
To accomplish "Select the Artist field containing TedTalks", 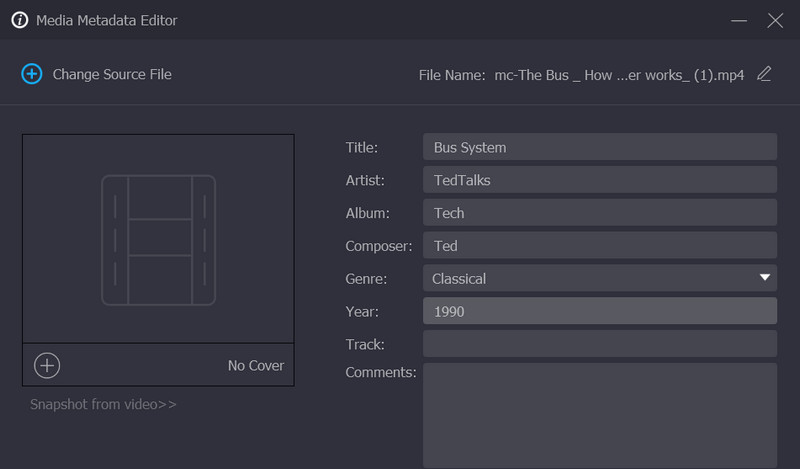I will coord(599,180).
